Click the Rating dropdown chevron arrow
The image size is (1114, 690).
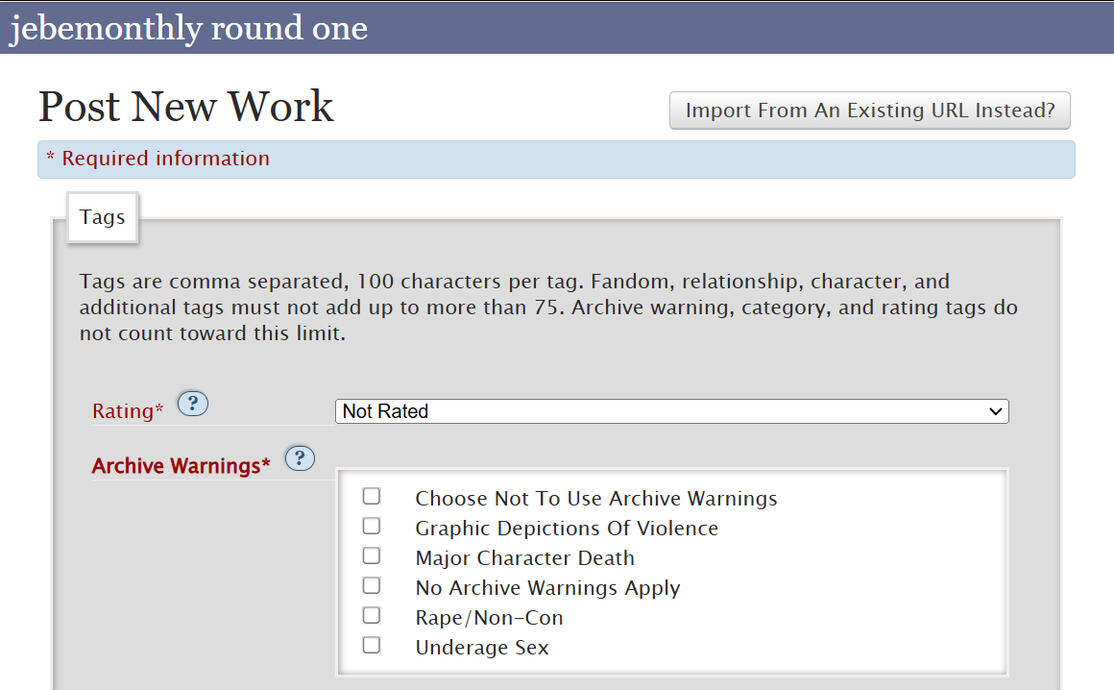[994, 411]
